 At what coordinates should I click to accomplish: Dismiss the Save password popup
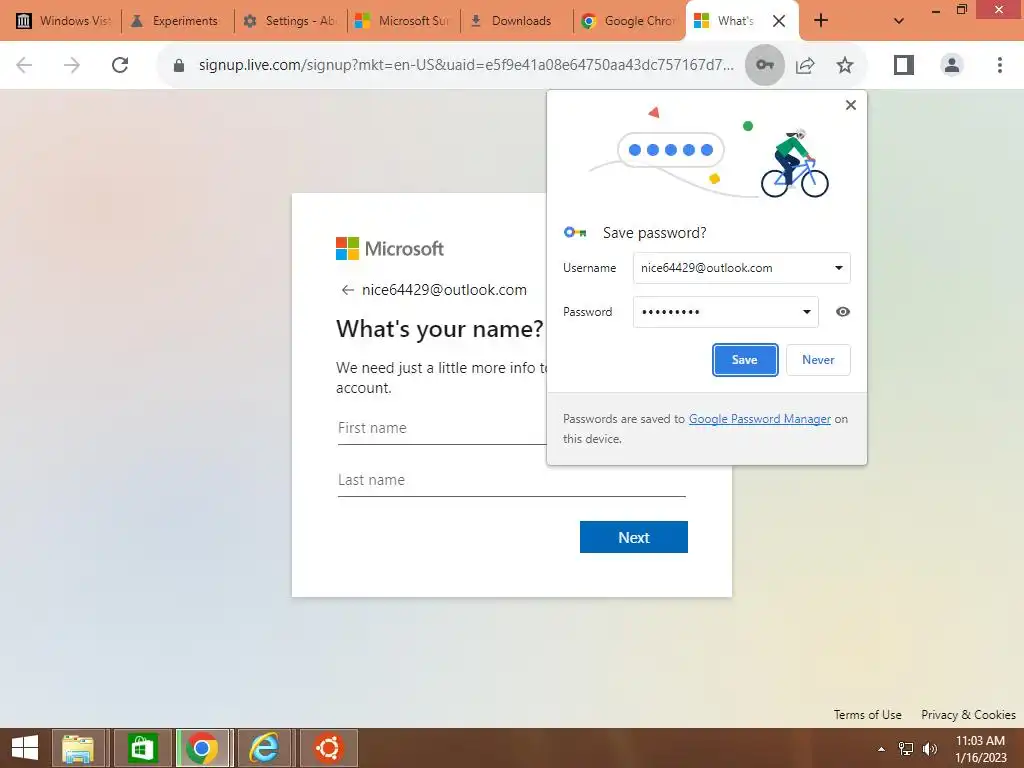point(850,105)
